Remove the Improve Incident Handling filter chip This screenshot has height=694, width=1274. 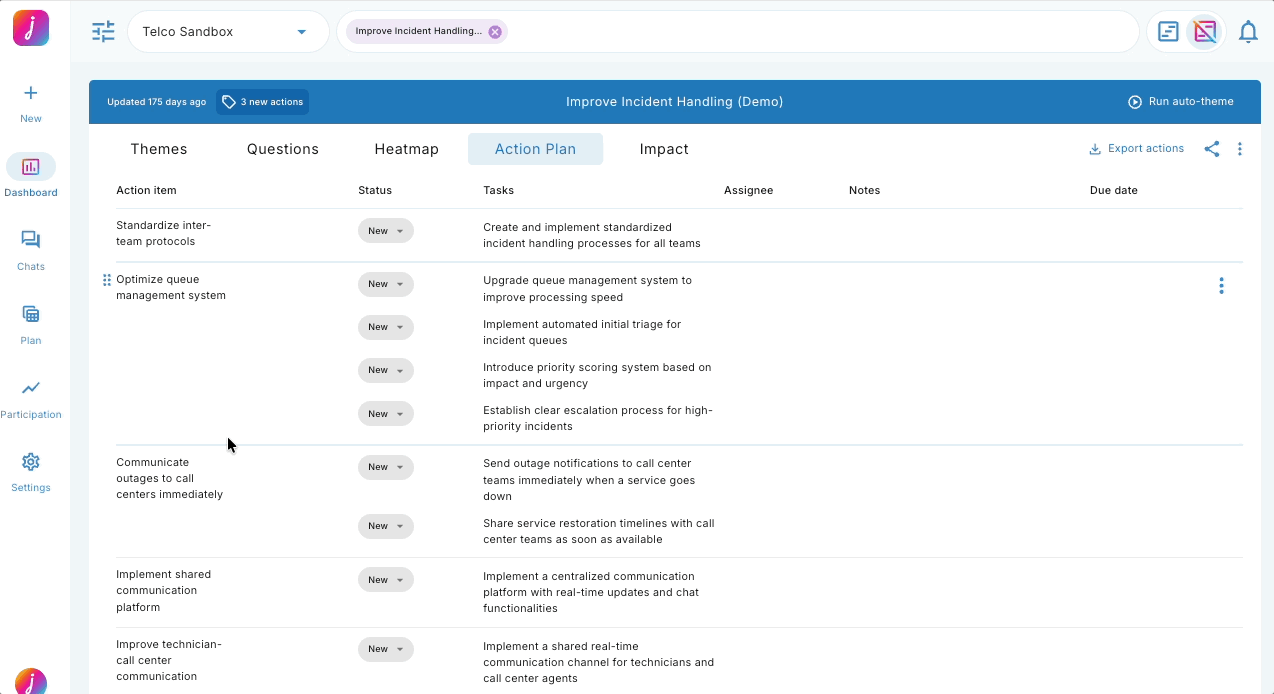[495, 32]
